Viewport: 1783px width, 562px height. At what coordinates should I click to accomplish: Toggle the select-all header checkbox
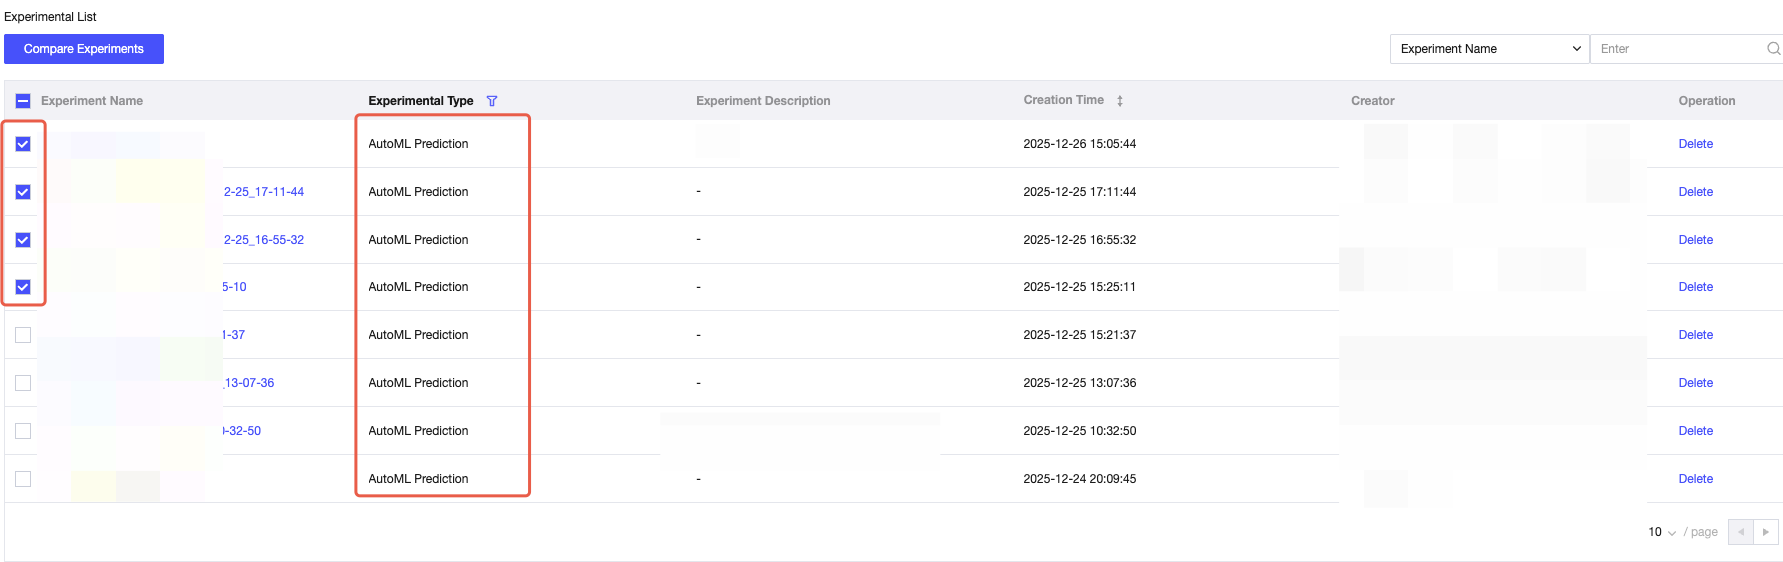coord(23,101)
